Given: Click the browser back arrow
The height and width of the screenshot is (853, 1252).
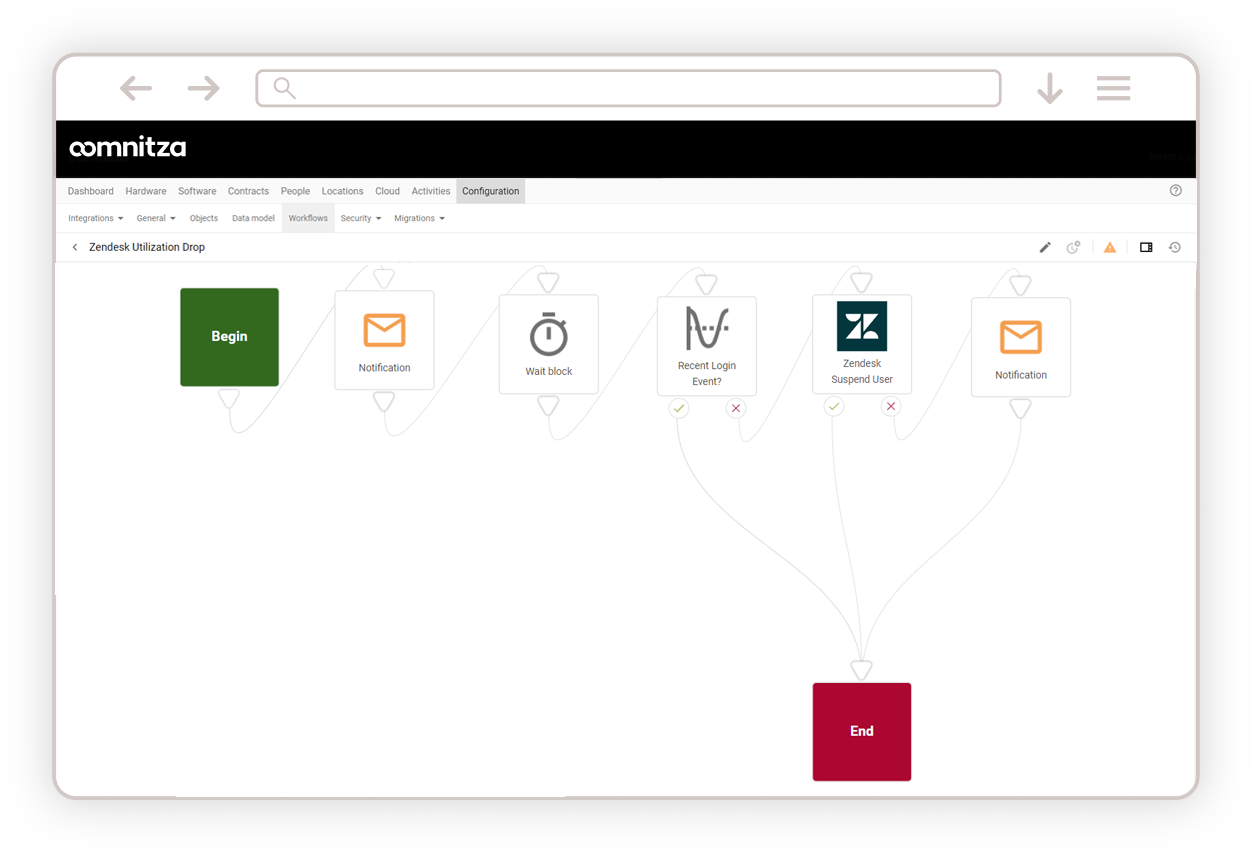Looking at the screenshot, I should tap(136, 88).
